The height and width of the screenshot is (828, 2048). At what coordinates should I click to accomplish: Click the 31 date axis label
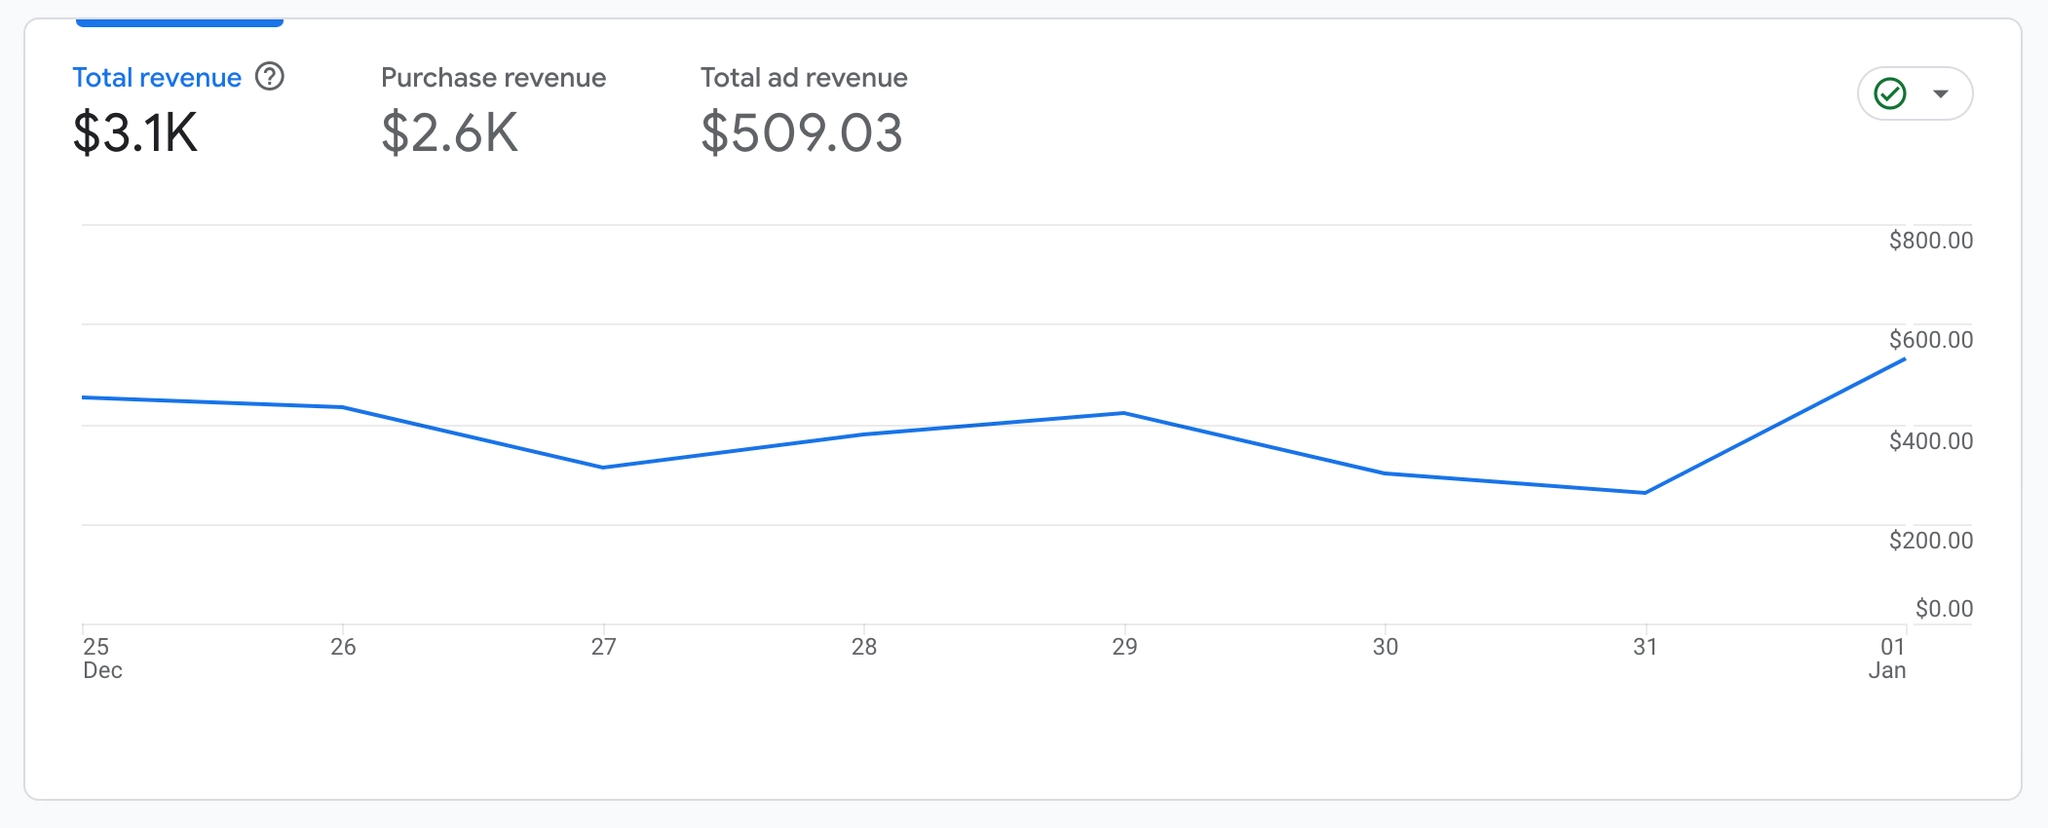[x=1645, y=647]
